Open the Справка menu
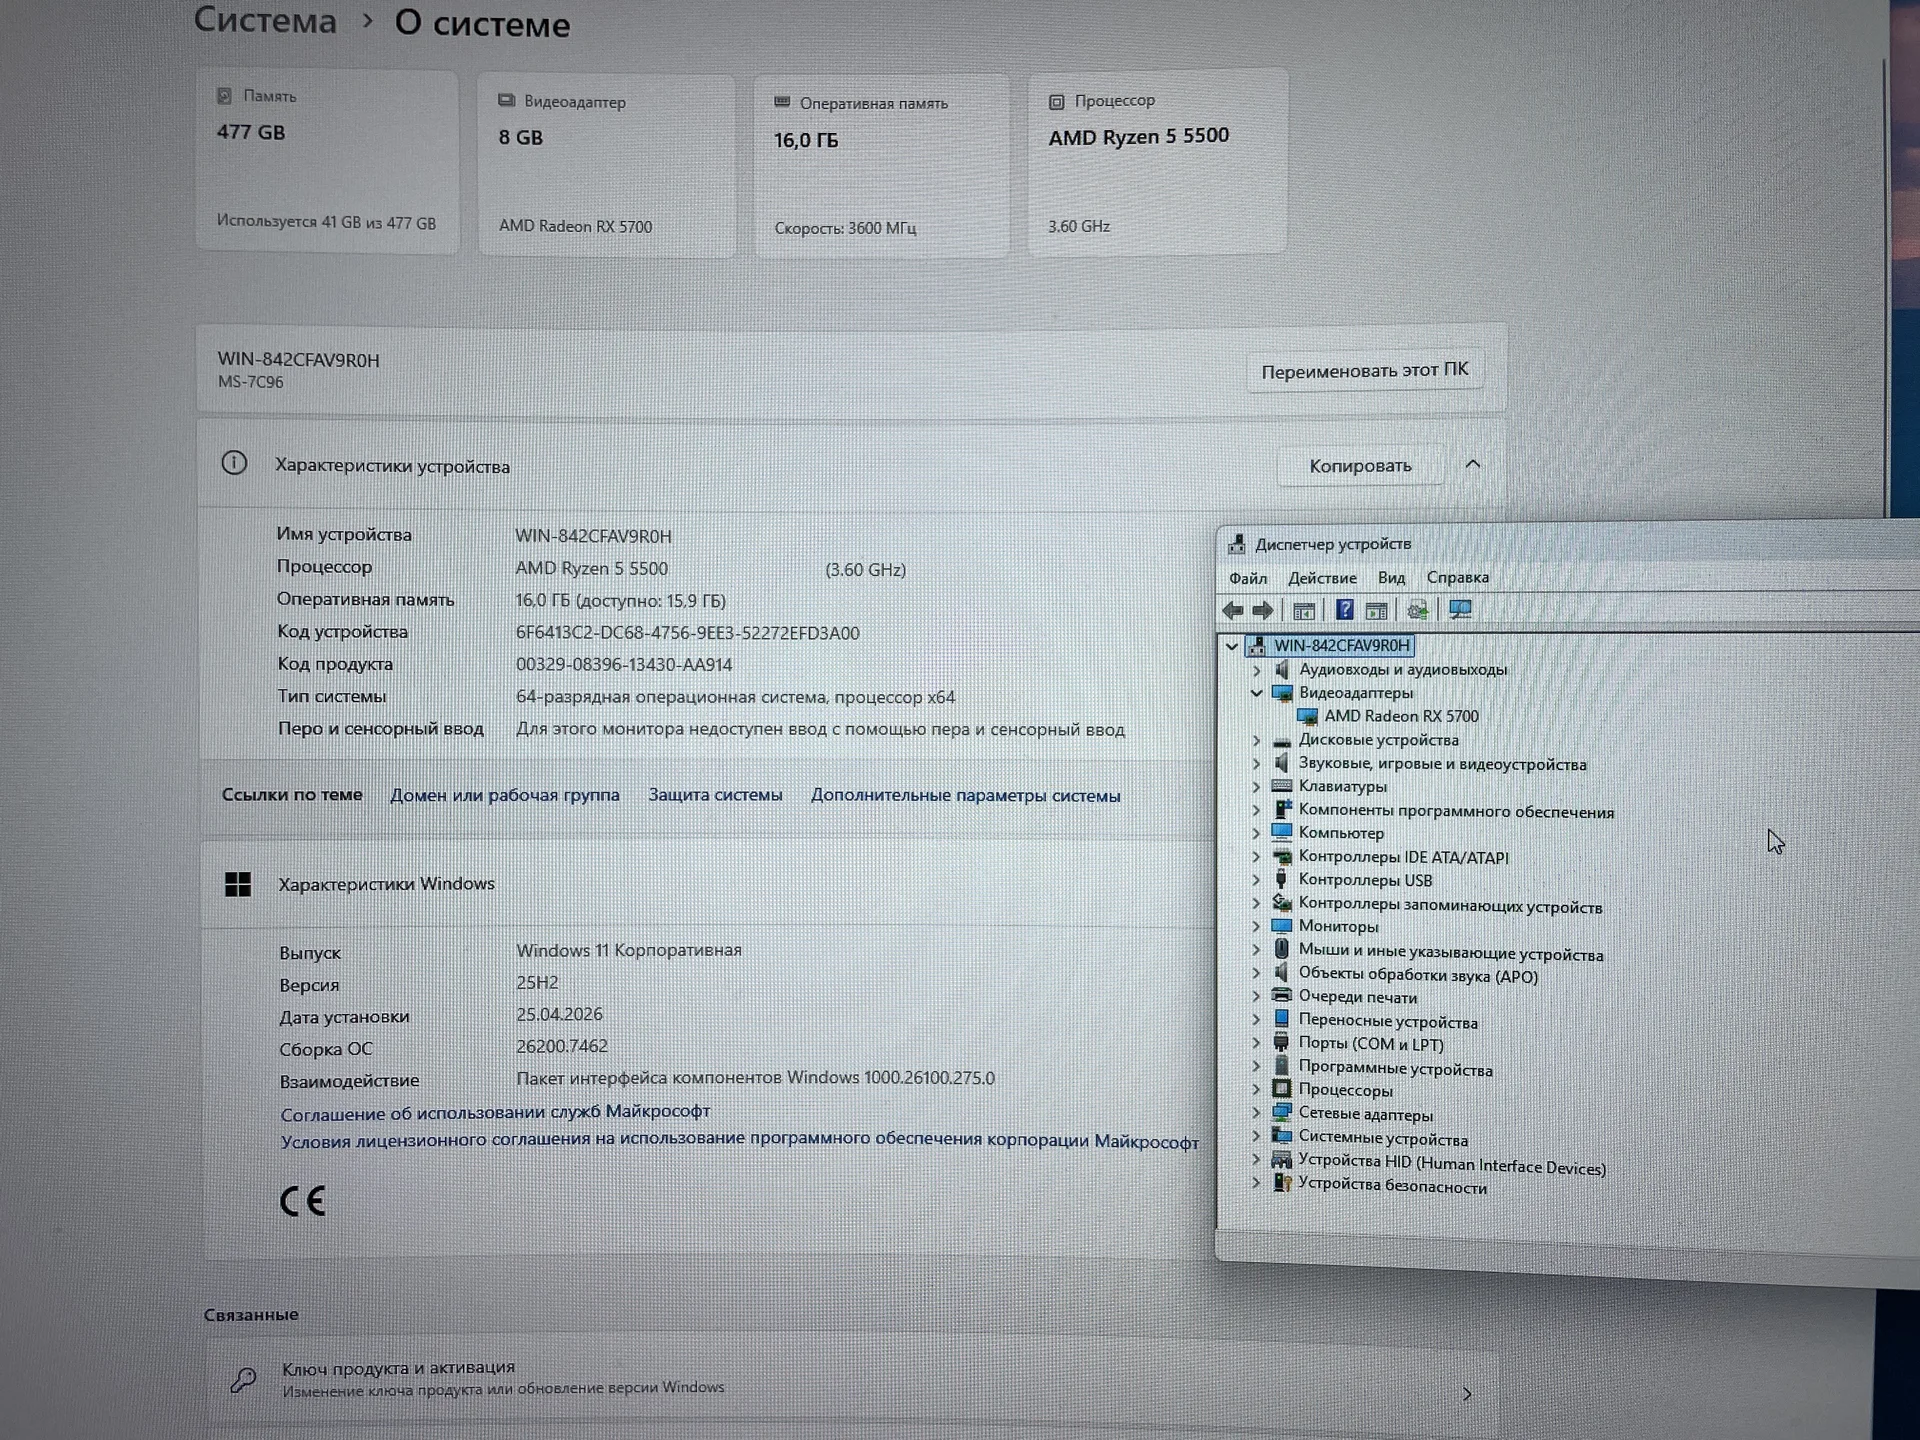 [1458, 577]
